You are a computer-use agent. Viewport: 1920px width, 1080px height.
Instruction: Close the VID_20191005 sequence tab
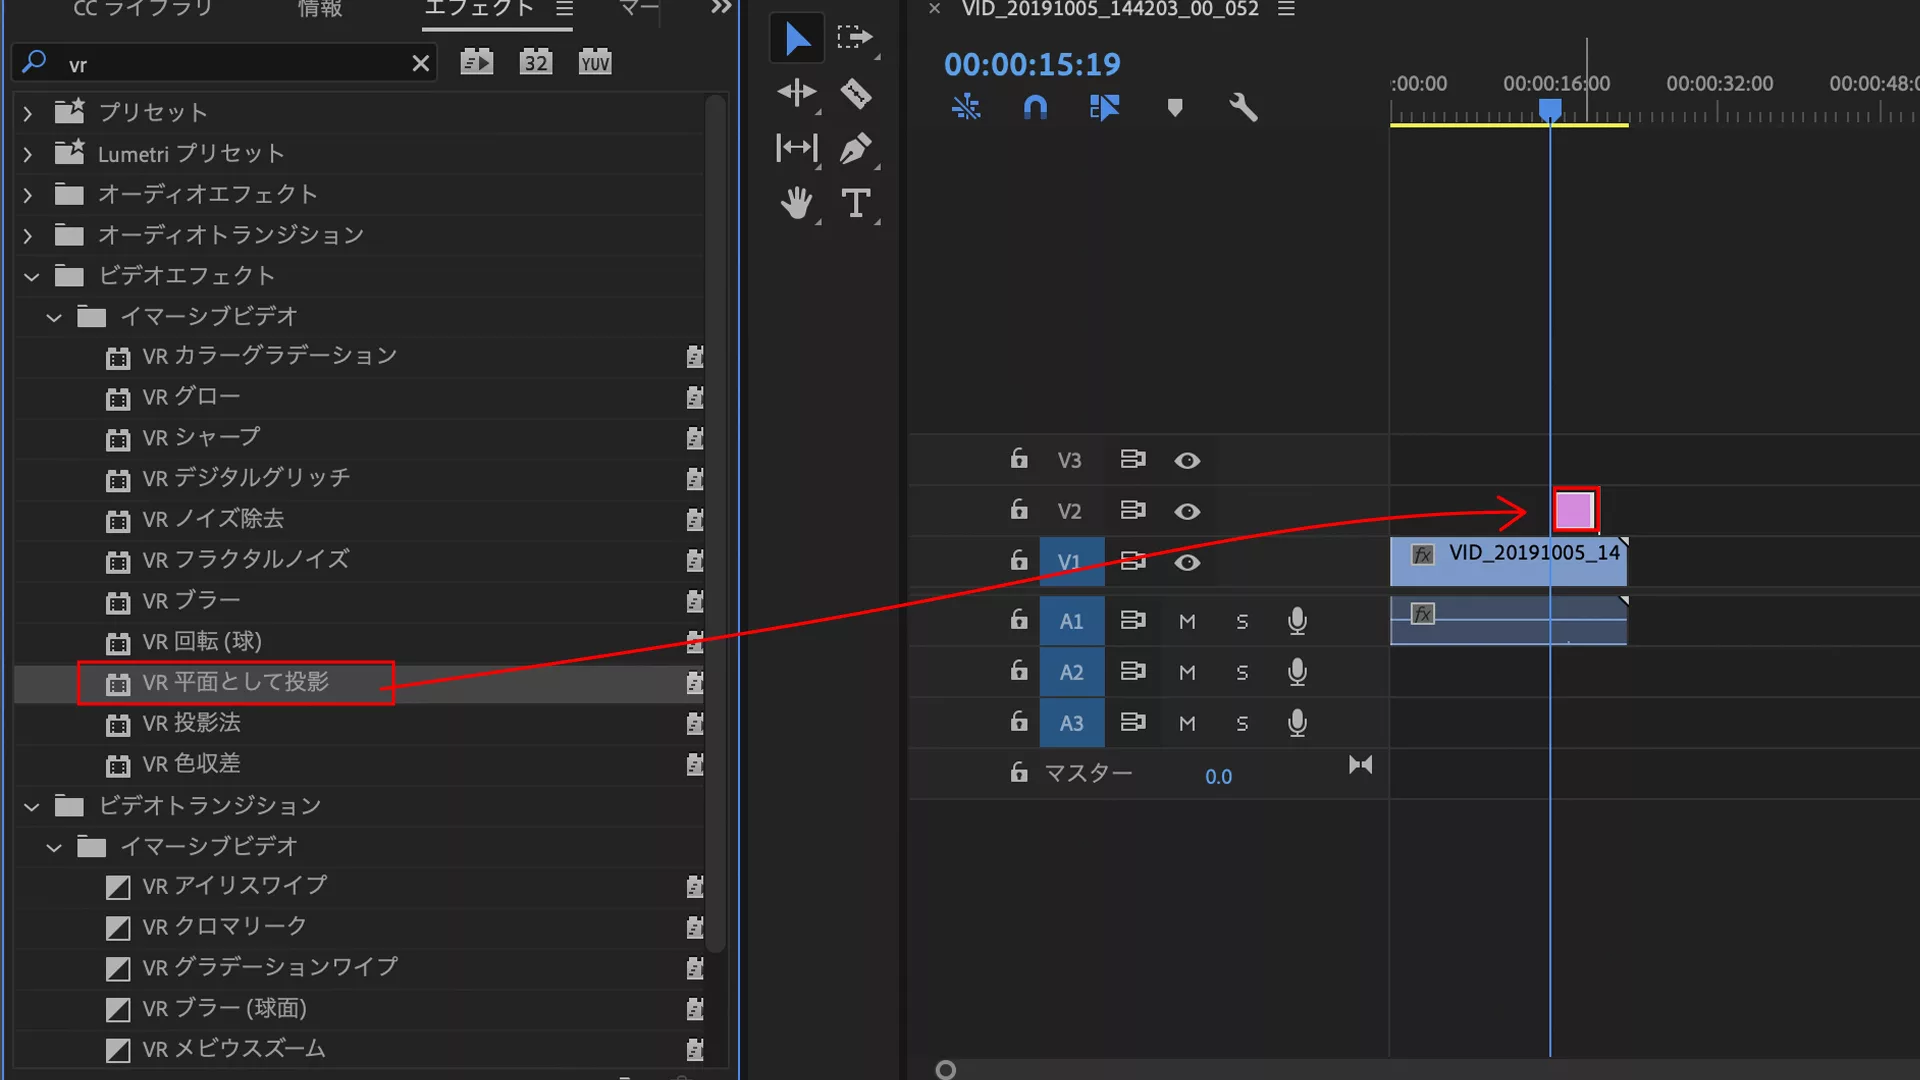[x=934, y=9]
